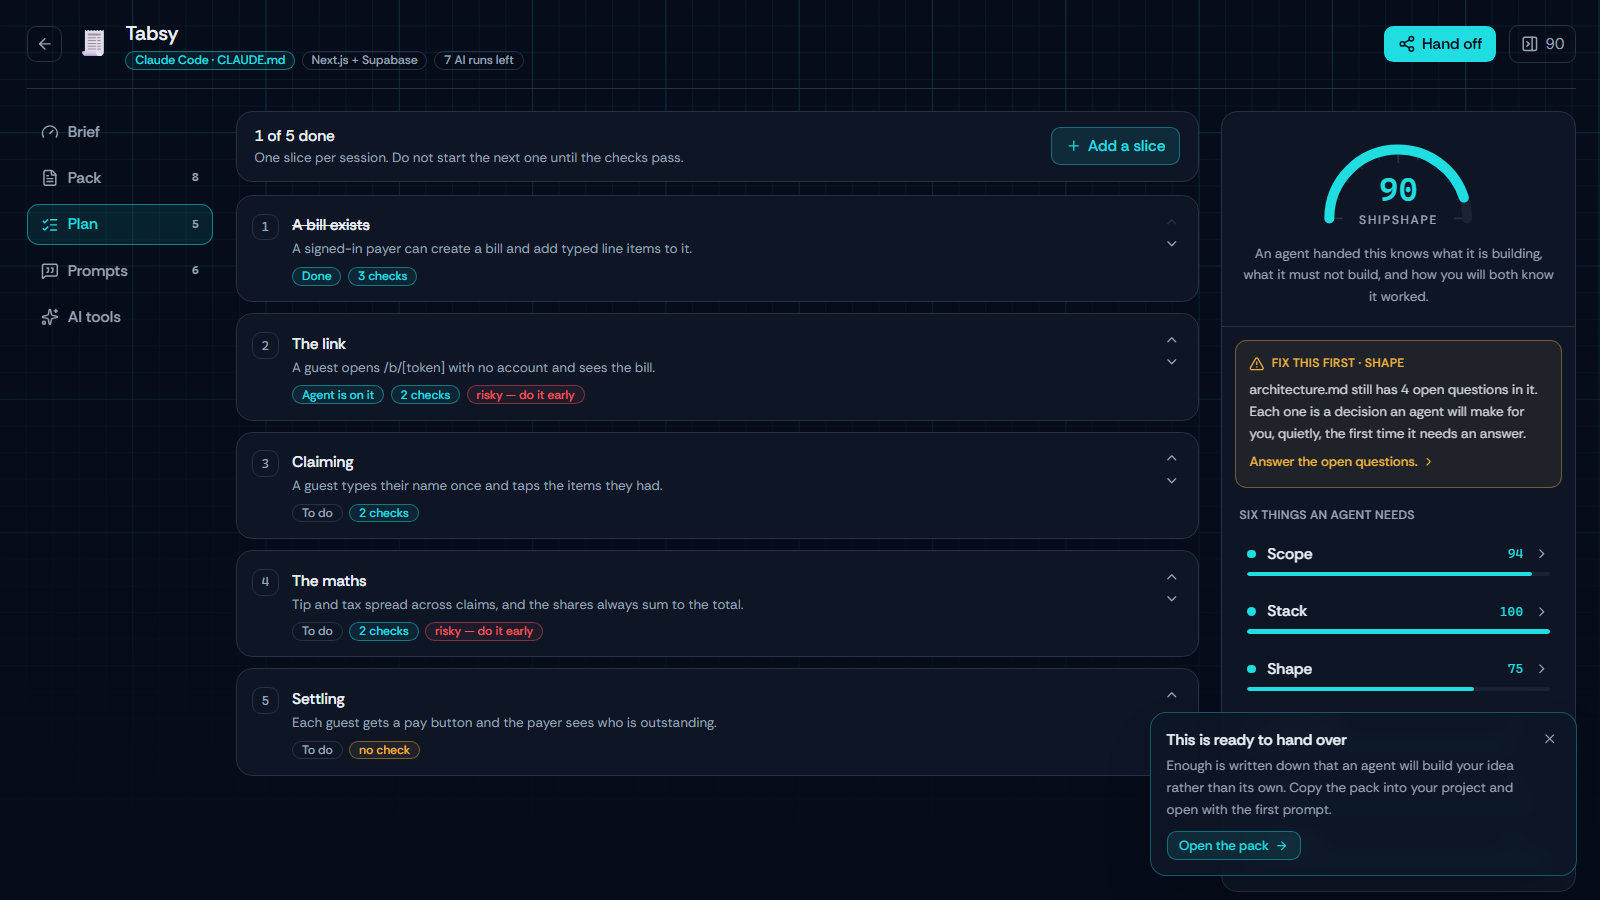Click the 'Claude Code · CLAUDE.md' chip
The image size is (1600, 900).
tap(210, 60)
